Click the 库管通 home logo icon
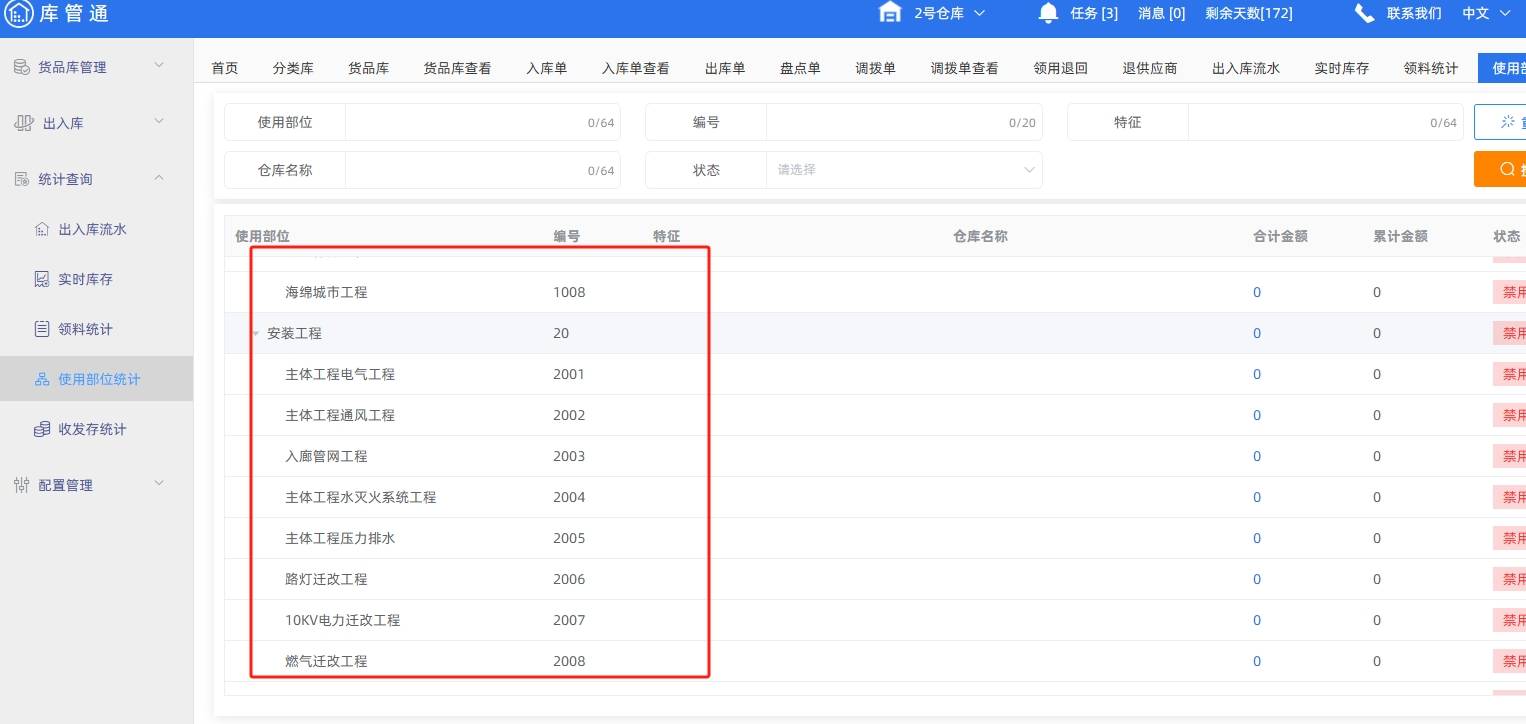Screen dimensions: 1526x724 click(19, 13)
